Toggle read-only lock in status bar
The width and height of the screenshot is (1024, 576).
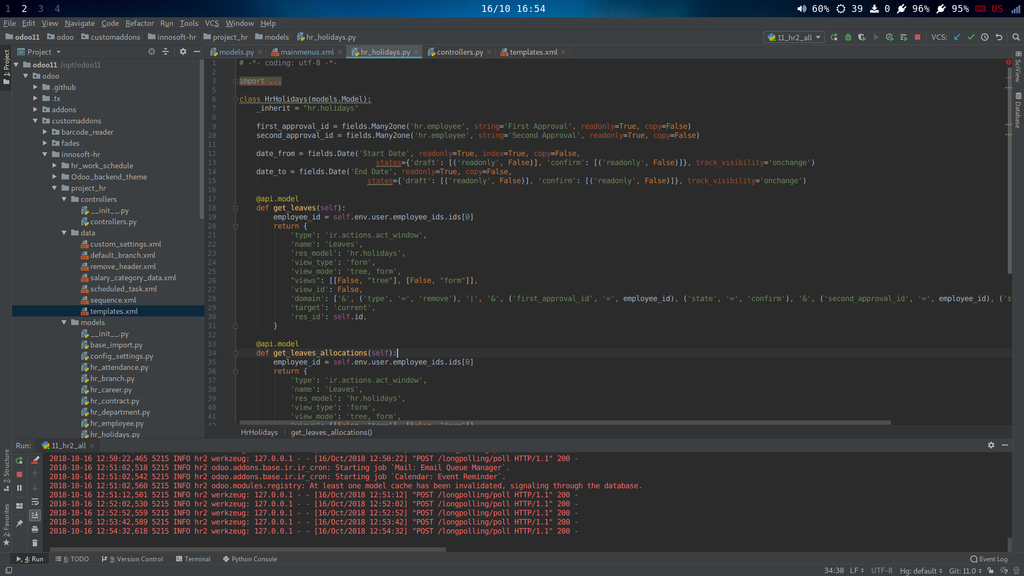(991, 570)
